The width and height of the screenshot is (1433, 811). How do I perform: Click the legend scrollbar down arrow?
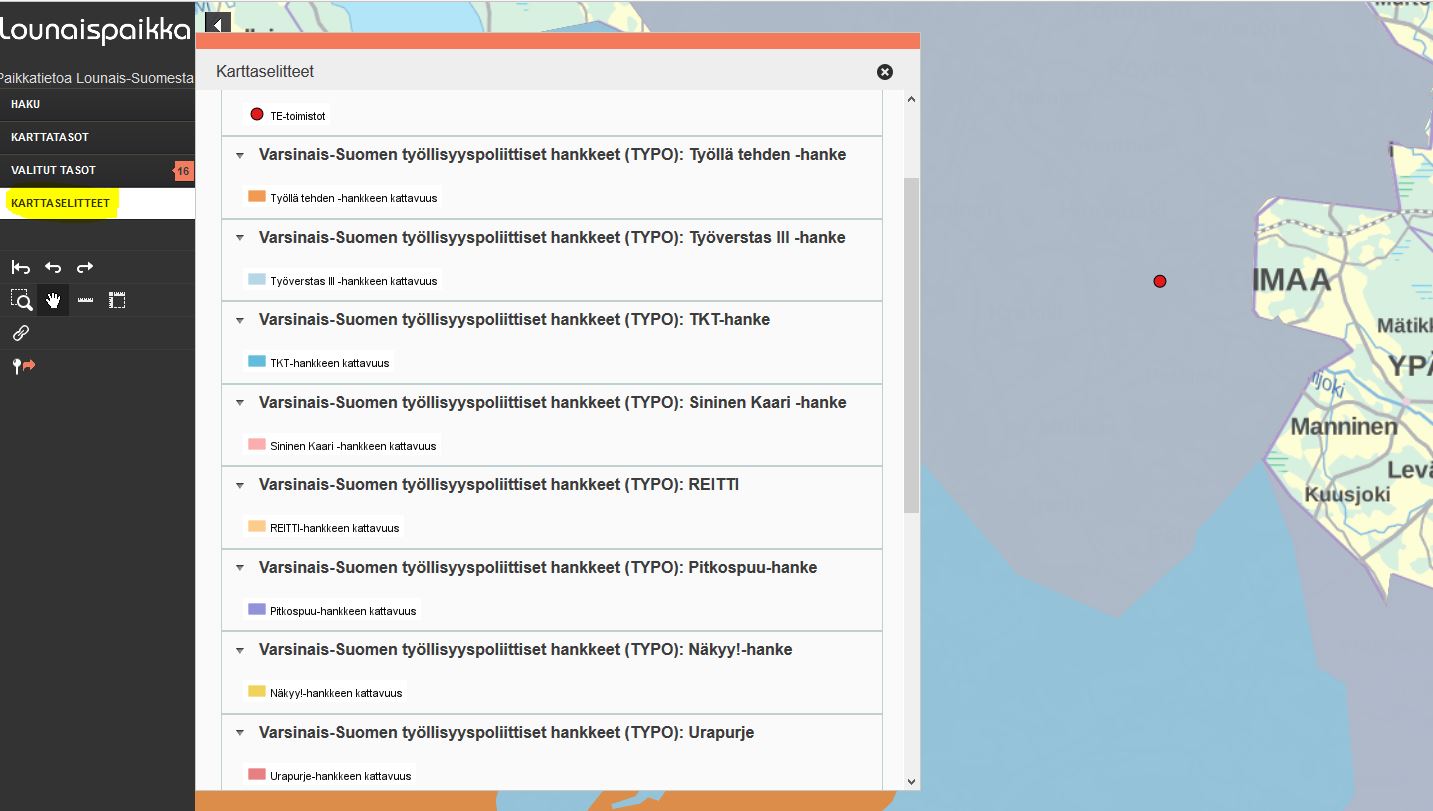[x=911, y=781]
